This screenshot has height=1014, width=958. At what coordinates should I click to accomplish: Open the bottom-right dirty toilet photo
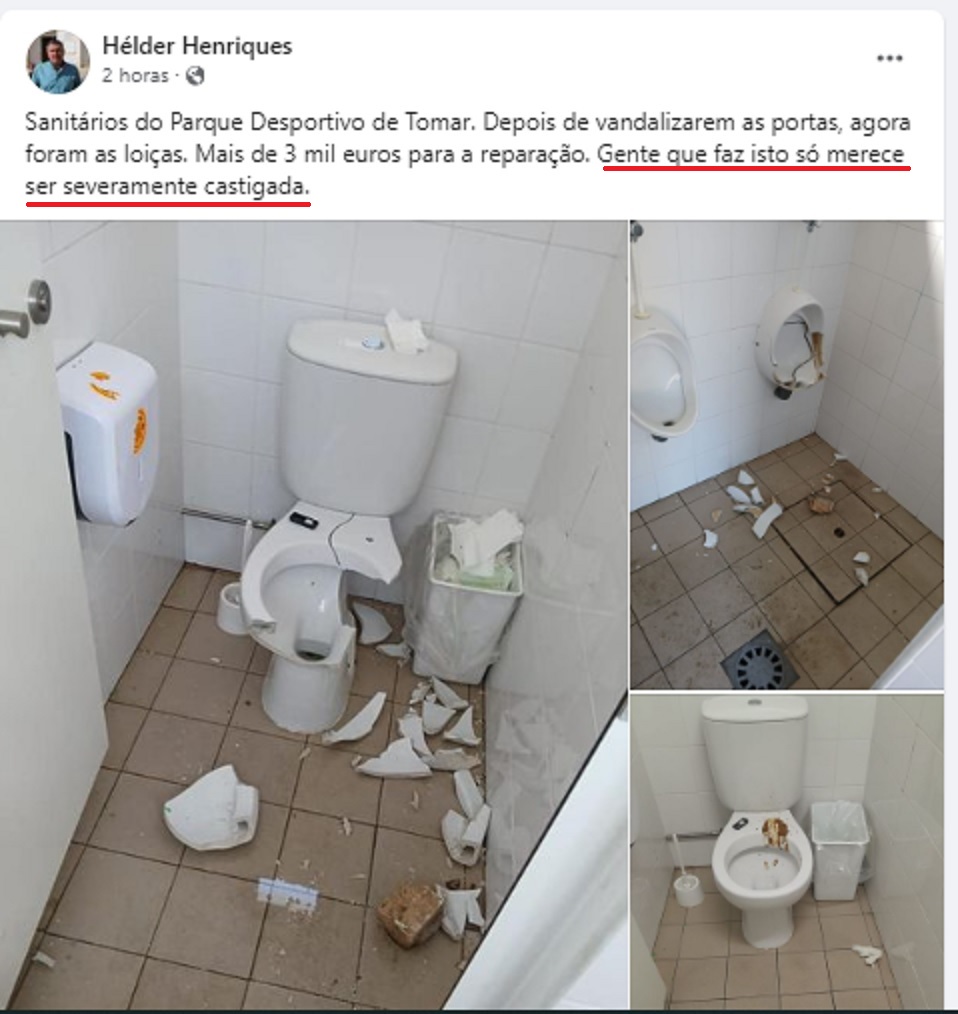click(787, 850)
